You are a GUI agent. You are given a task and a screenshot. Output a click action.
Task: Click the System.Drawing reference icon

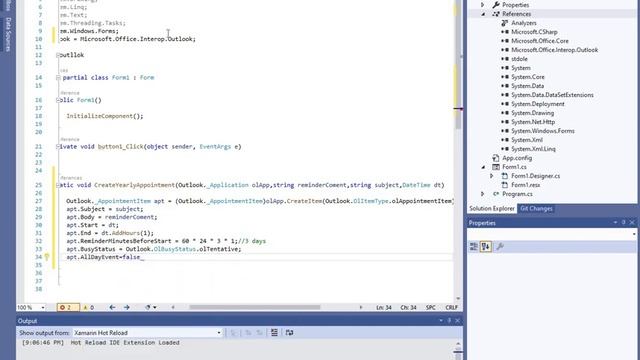click(505, 113)
